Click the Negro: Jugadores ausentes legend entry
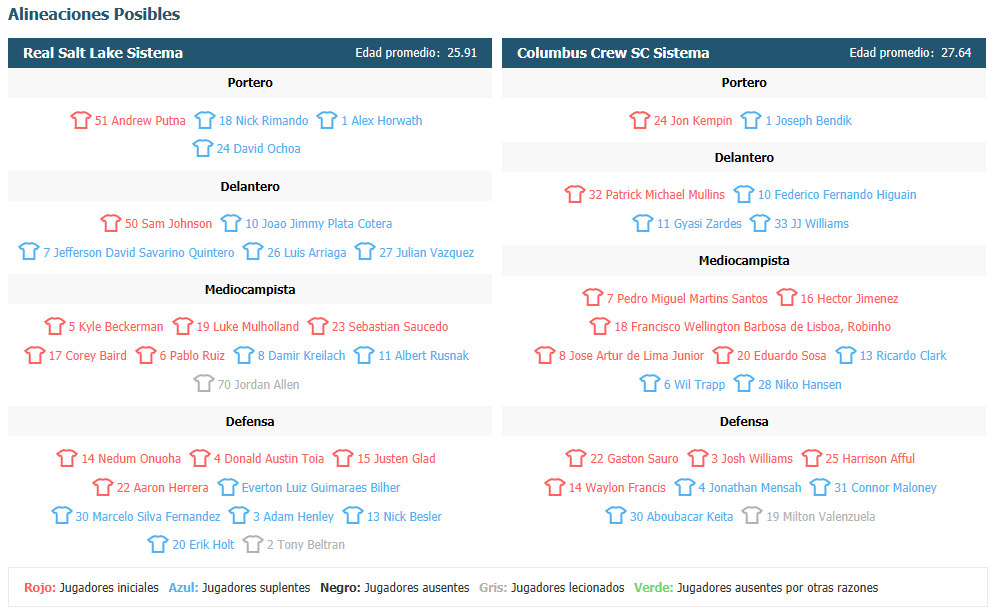The image size is (995, 611). tap(395, 588)
